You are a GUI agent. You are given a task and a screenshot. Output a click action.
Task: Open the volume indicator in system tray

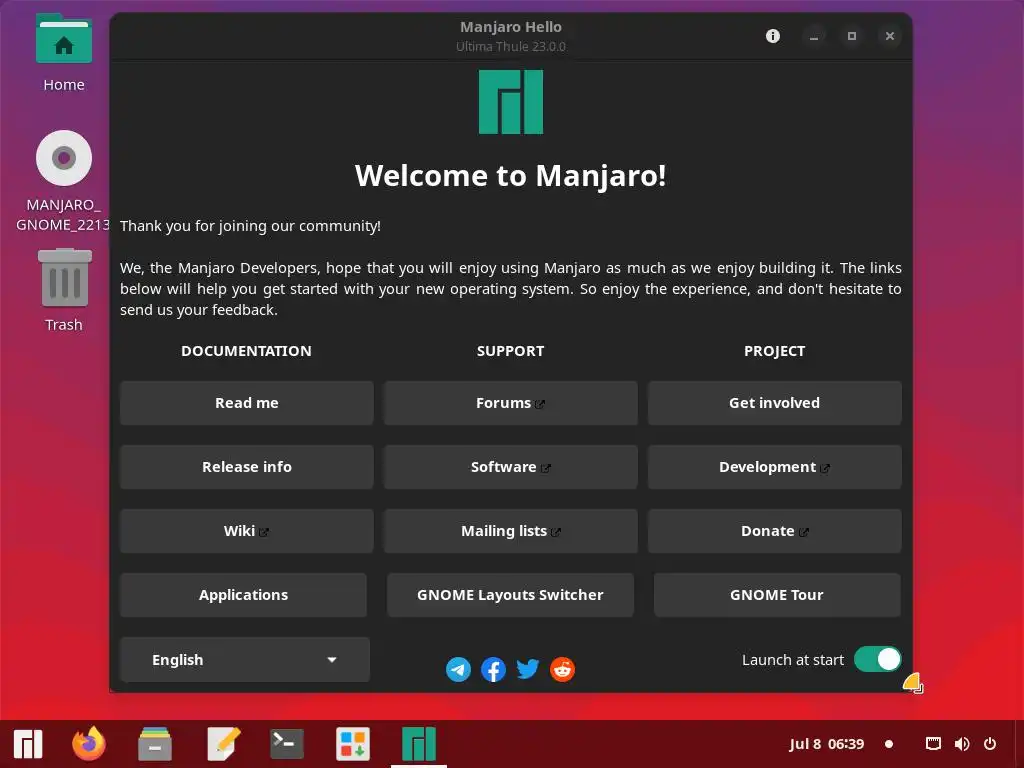pyautogui.click(x=961, y=744)
